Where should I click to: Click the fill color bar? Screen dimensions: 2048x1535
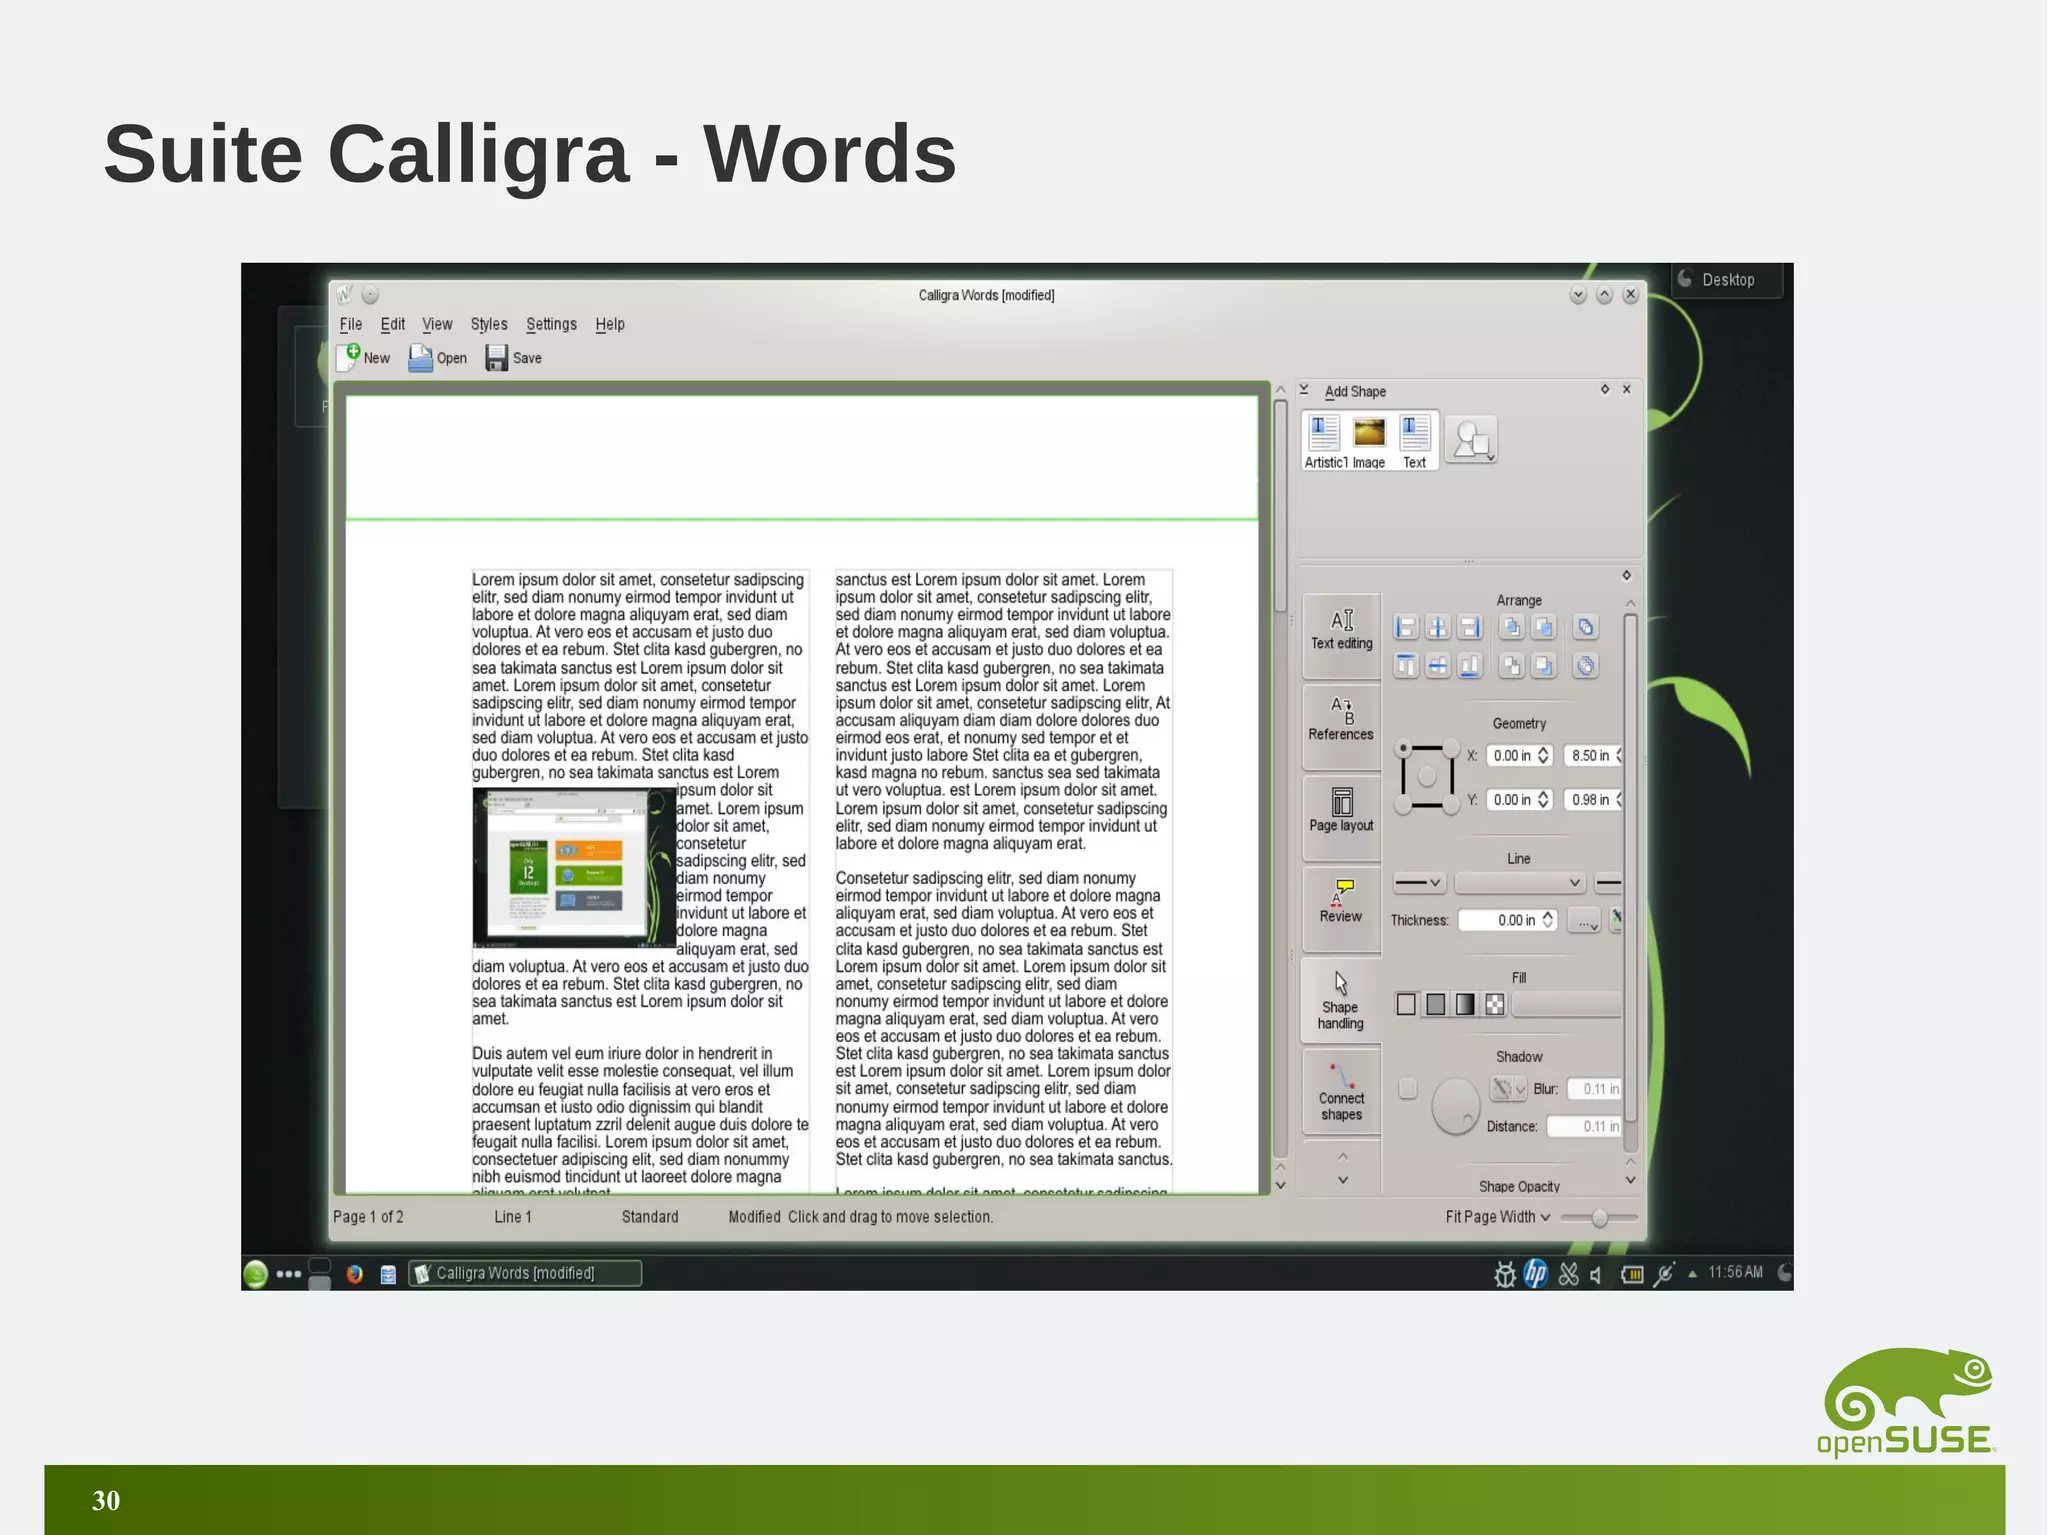(x=1567, y=1005)
